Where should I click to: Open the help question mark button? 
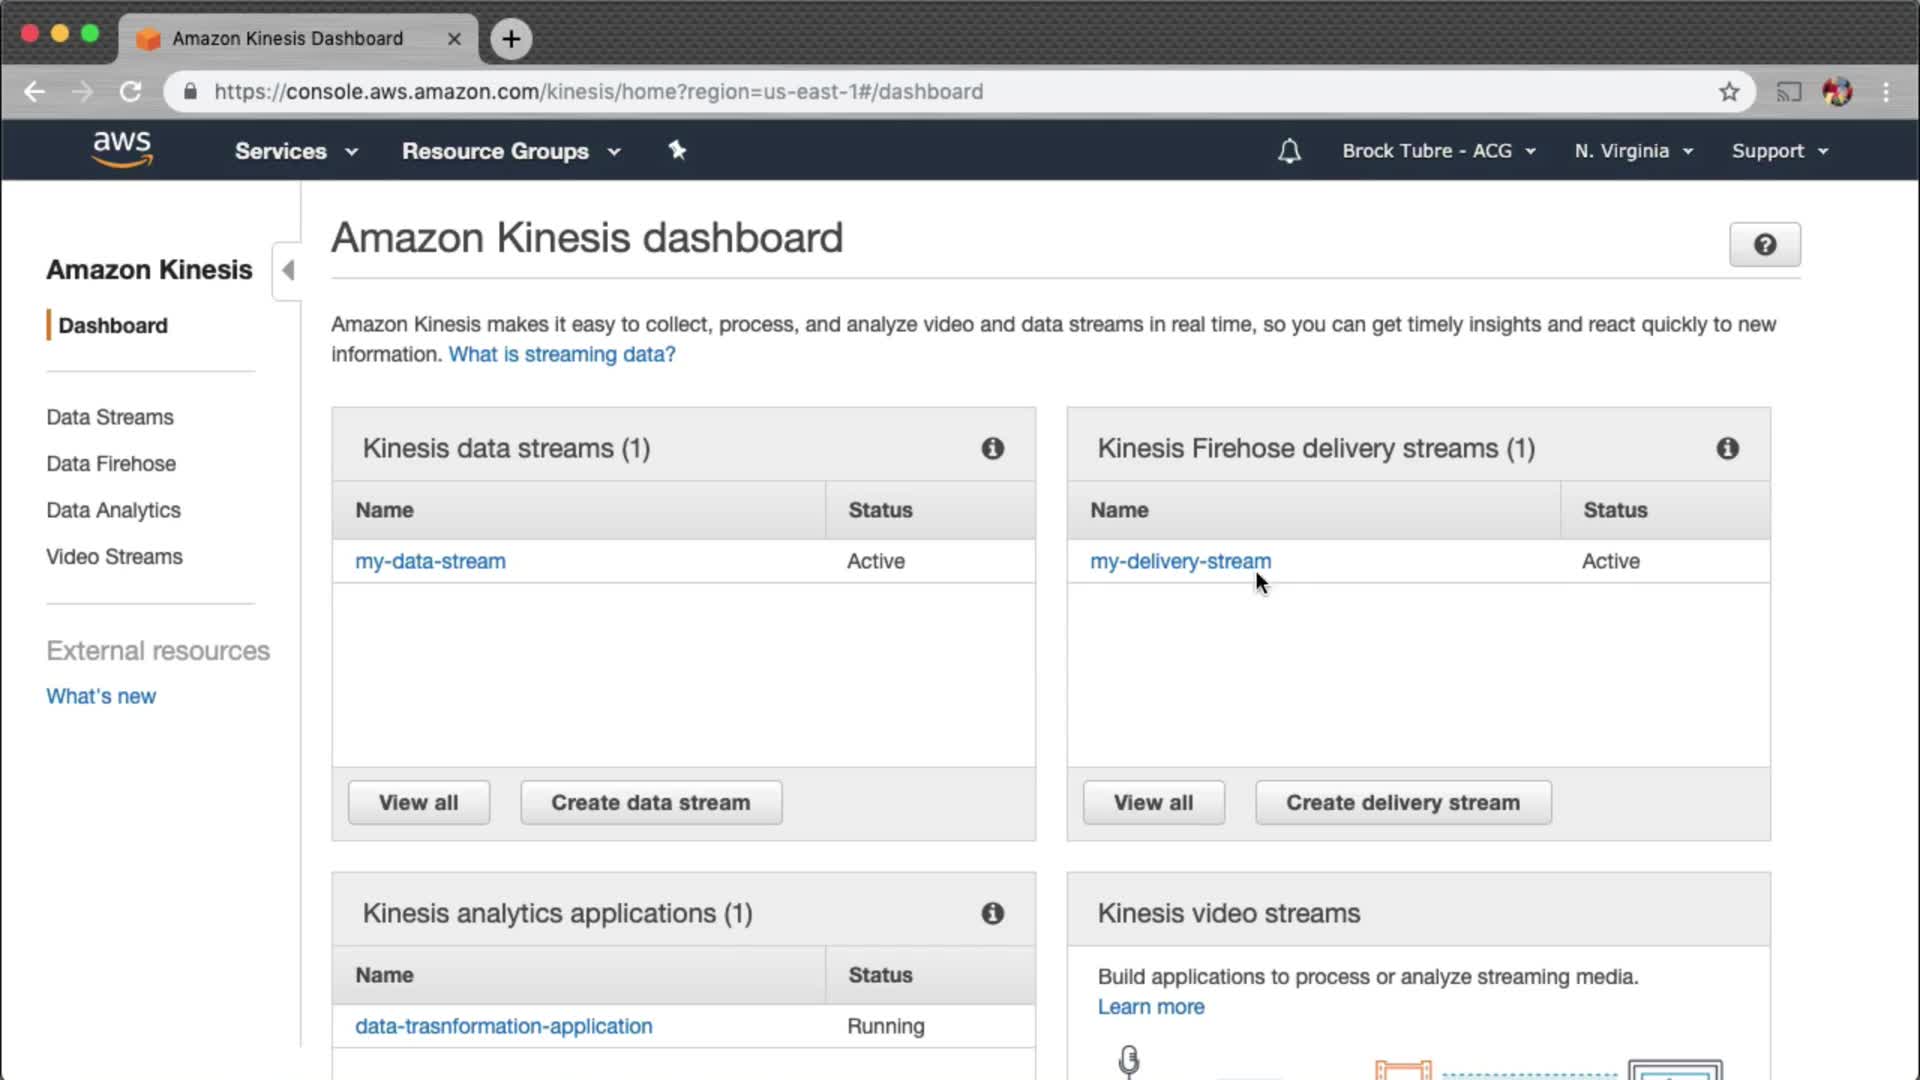point(1764,245)
